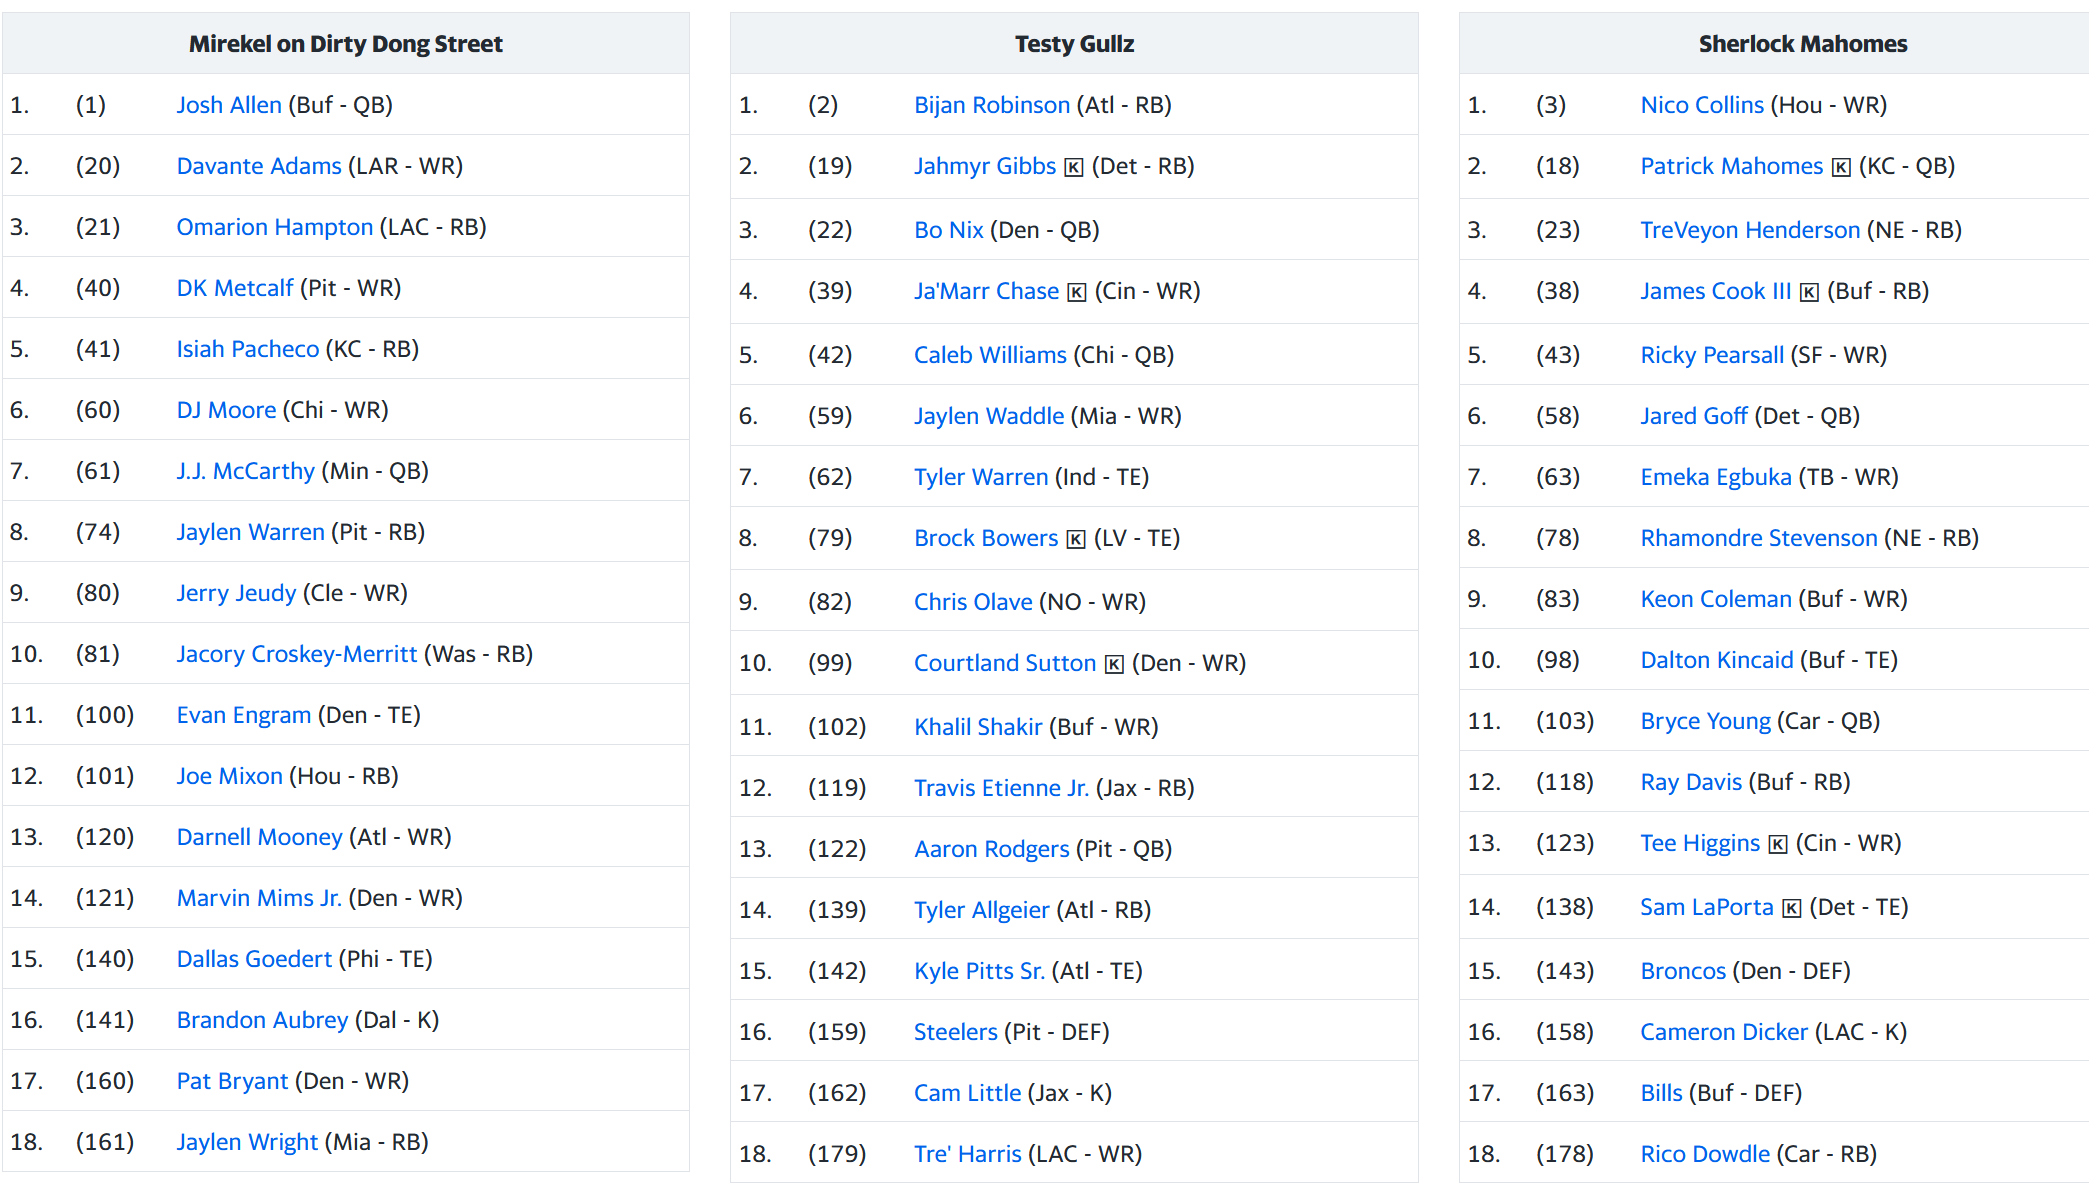Screen dimensions: 2089x1189
Task: Click the Steelers defense link
Action: pos(955,1032)
